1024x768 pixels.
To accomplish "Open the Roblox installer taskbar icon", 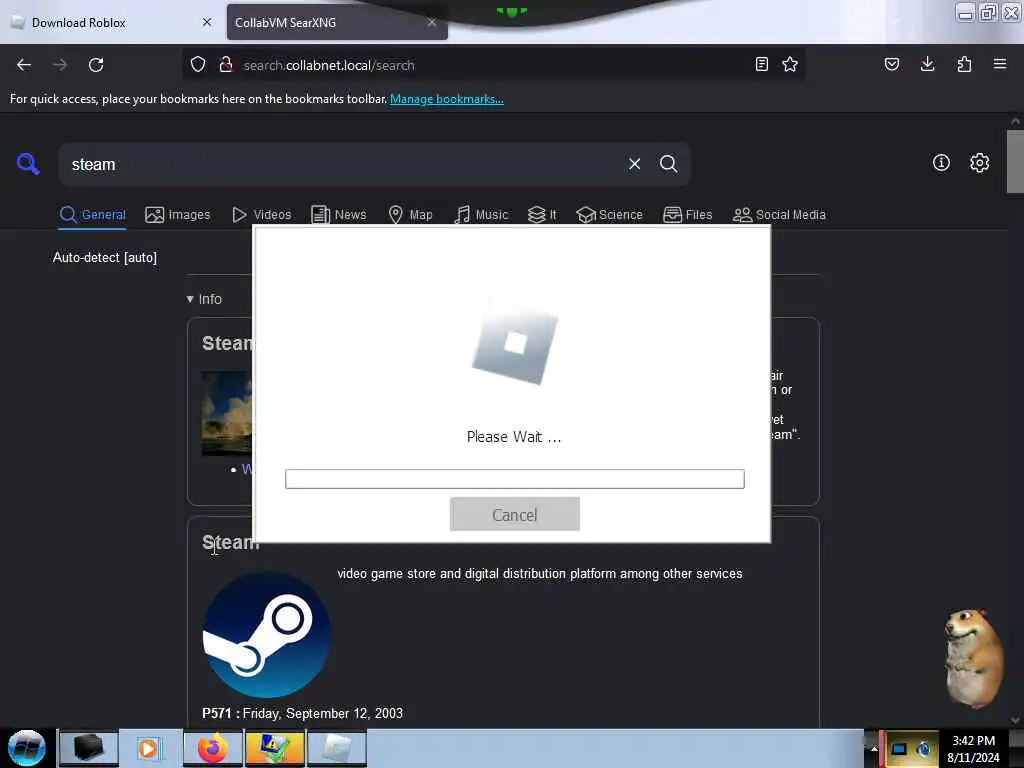I will [x=336, y=748].
